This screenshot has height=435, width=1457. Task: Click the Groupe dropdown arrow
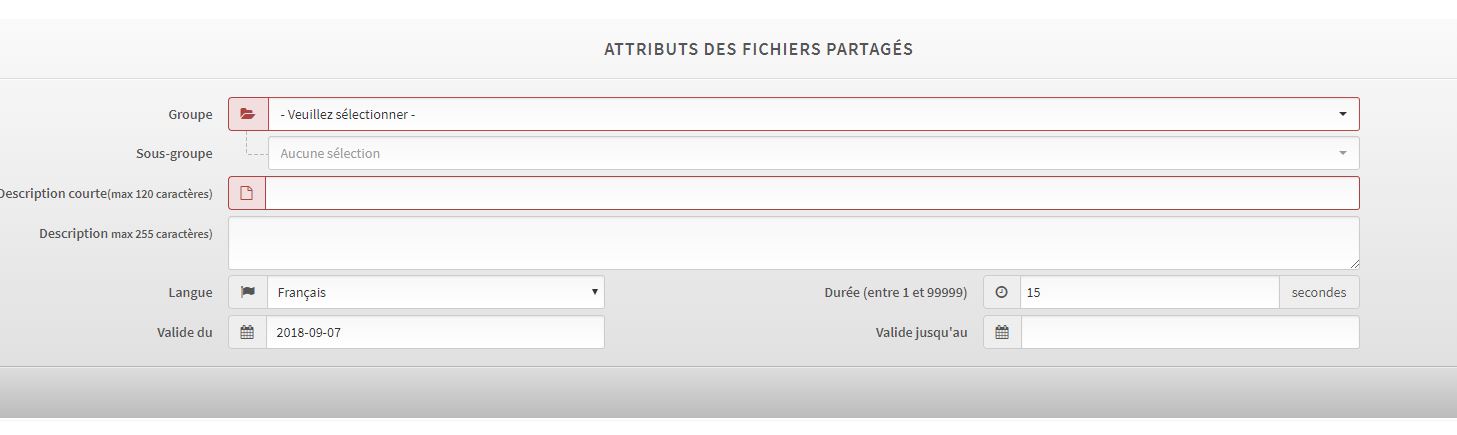[x=1343, y=114]
